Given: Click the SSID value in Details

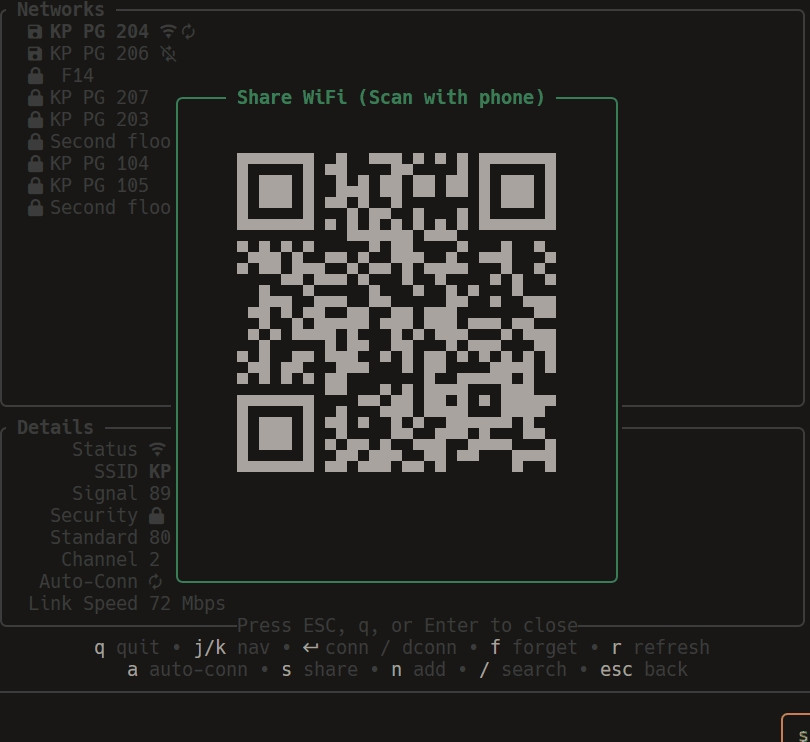Looking at the screenshot, I should 160,471.
